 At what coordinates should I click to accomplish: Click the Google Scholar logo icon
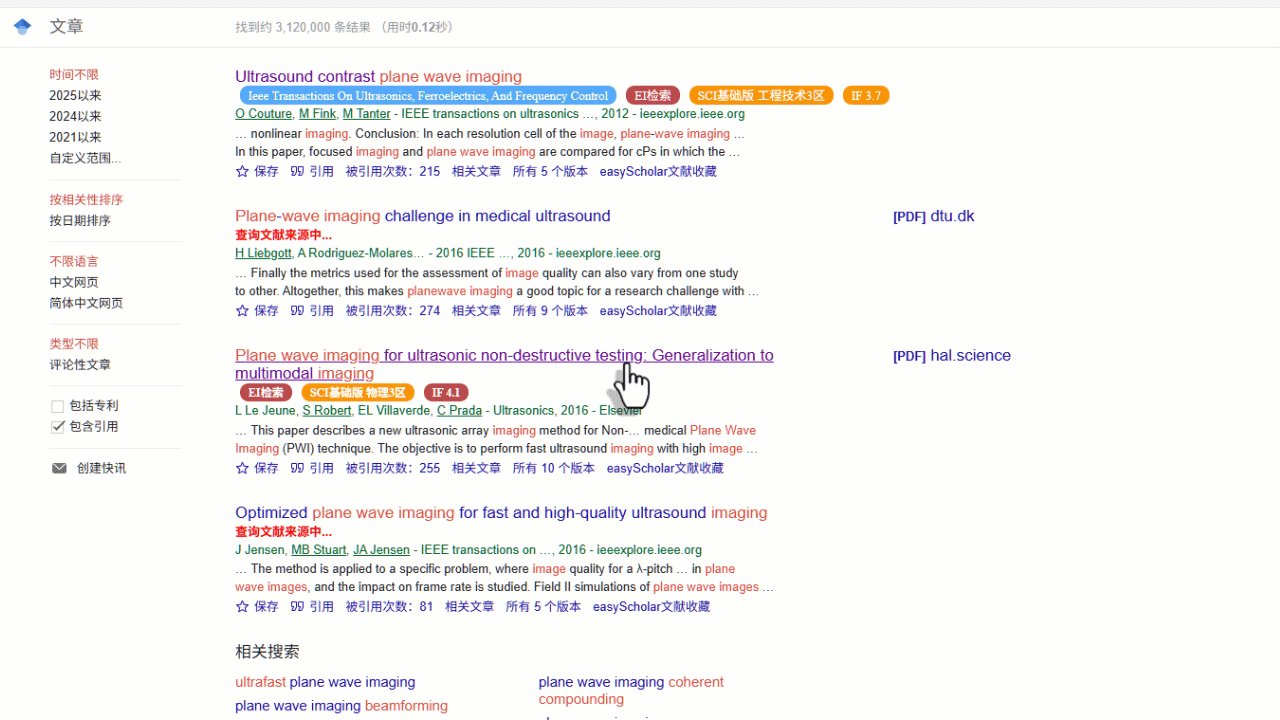[22, 26]
